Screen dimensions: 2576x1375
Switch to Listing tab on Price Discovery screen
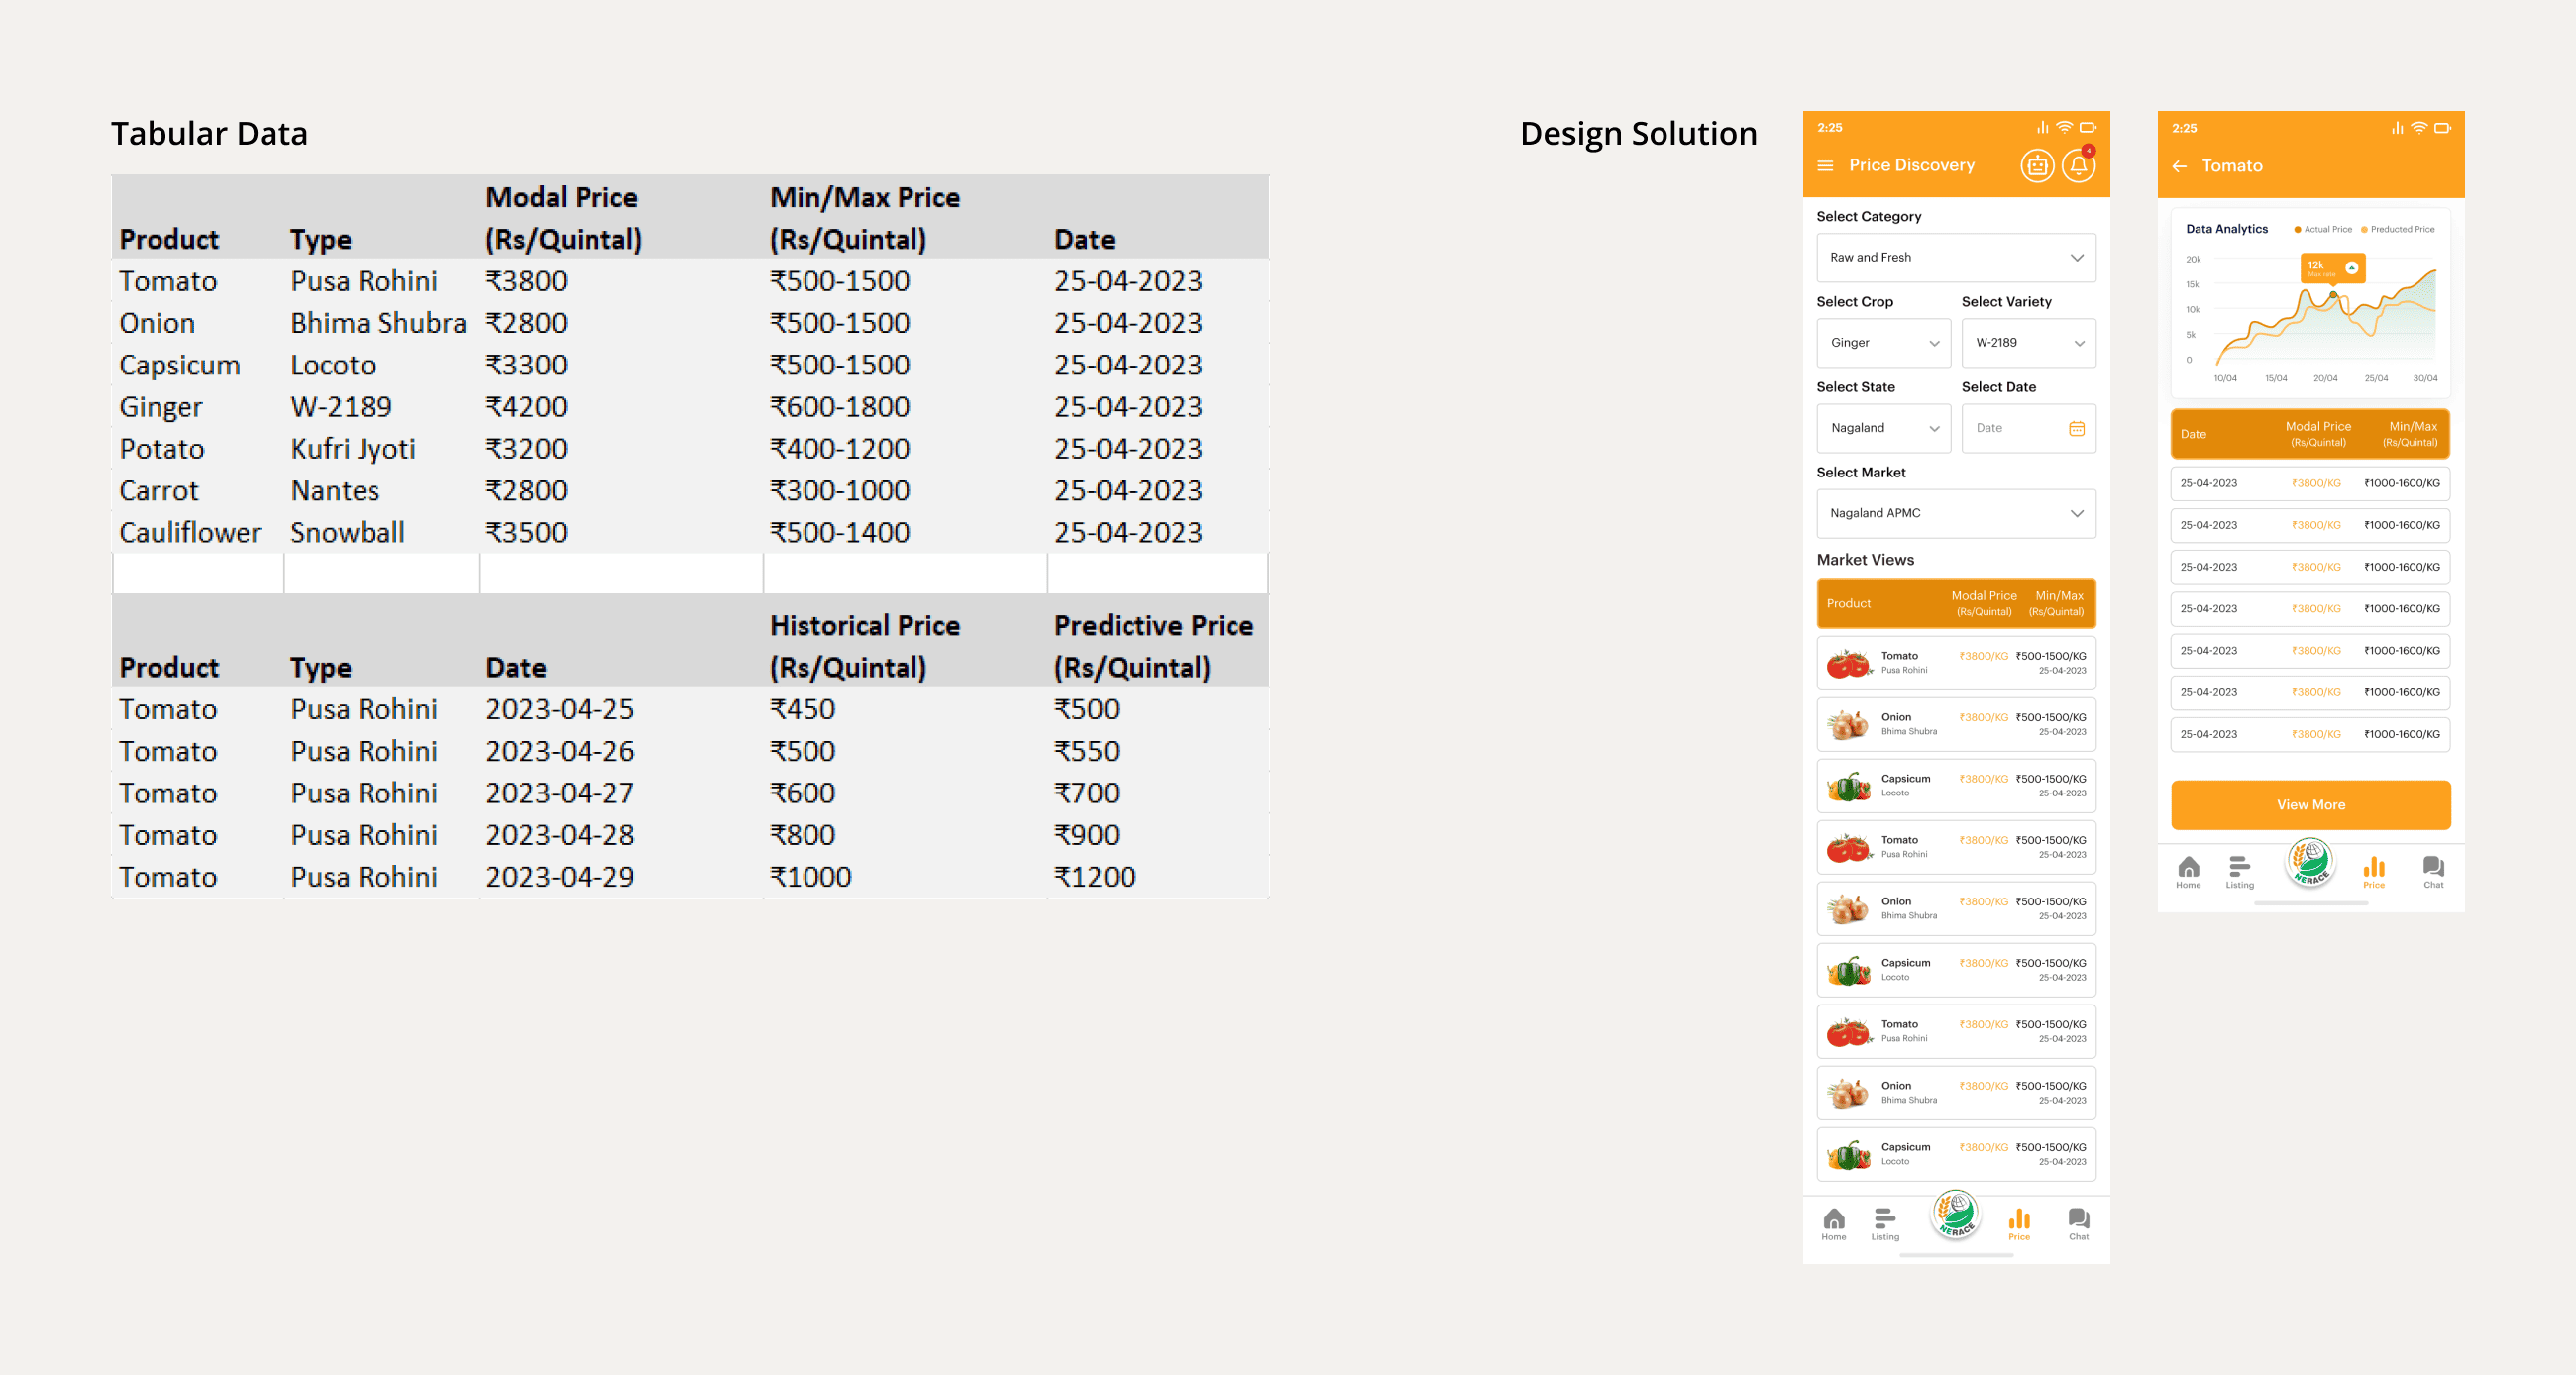pos(1884,1222)
